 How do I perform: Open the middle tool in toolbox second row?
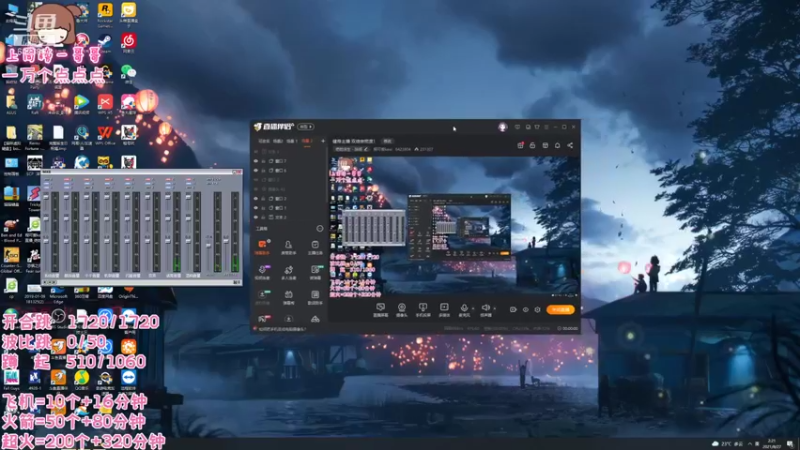point(288,272)
